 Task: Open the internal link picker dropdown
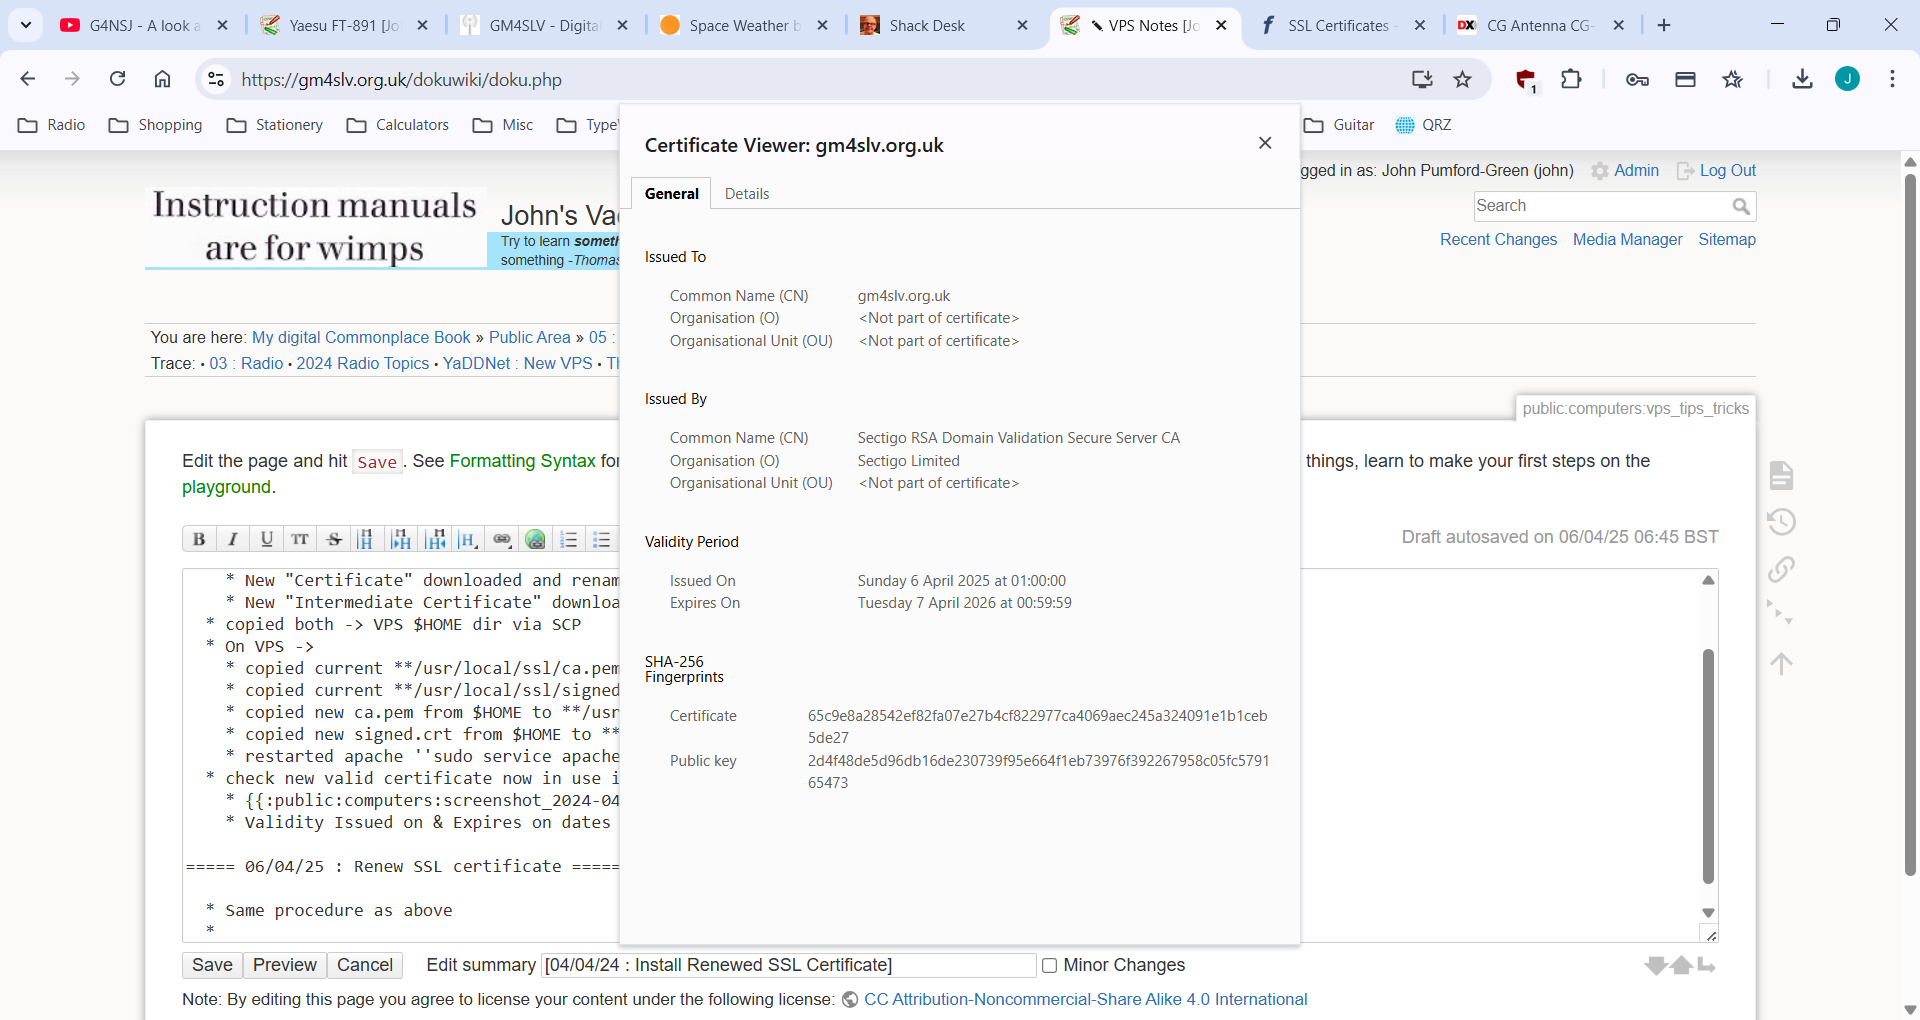(x=502, y=539)
